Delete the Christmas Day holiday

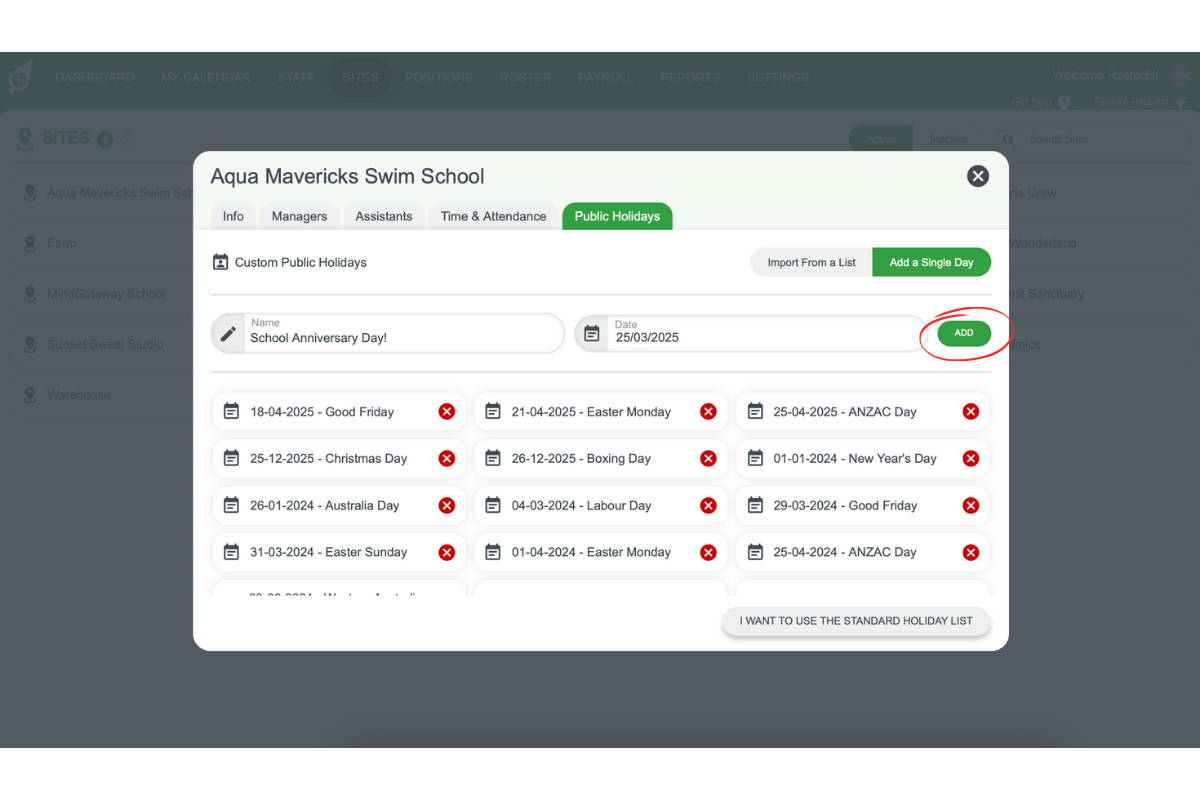[x=447, y=459]
